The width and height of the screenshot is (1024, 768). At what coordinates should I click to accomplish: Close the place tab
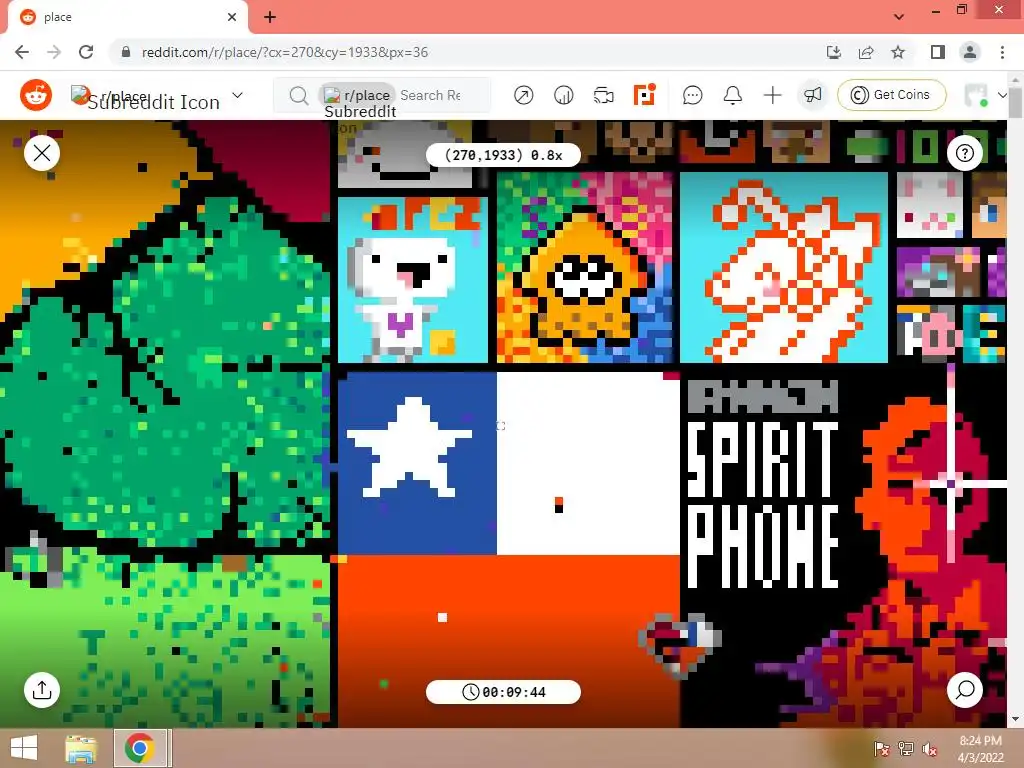point(232,18)
